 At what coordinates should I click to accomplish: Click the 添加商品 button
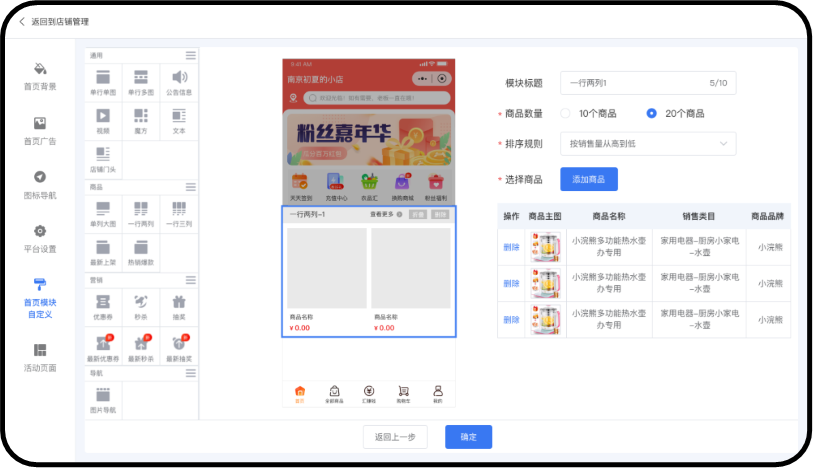588,179
